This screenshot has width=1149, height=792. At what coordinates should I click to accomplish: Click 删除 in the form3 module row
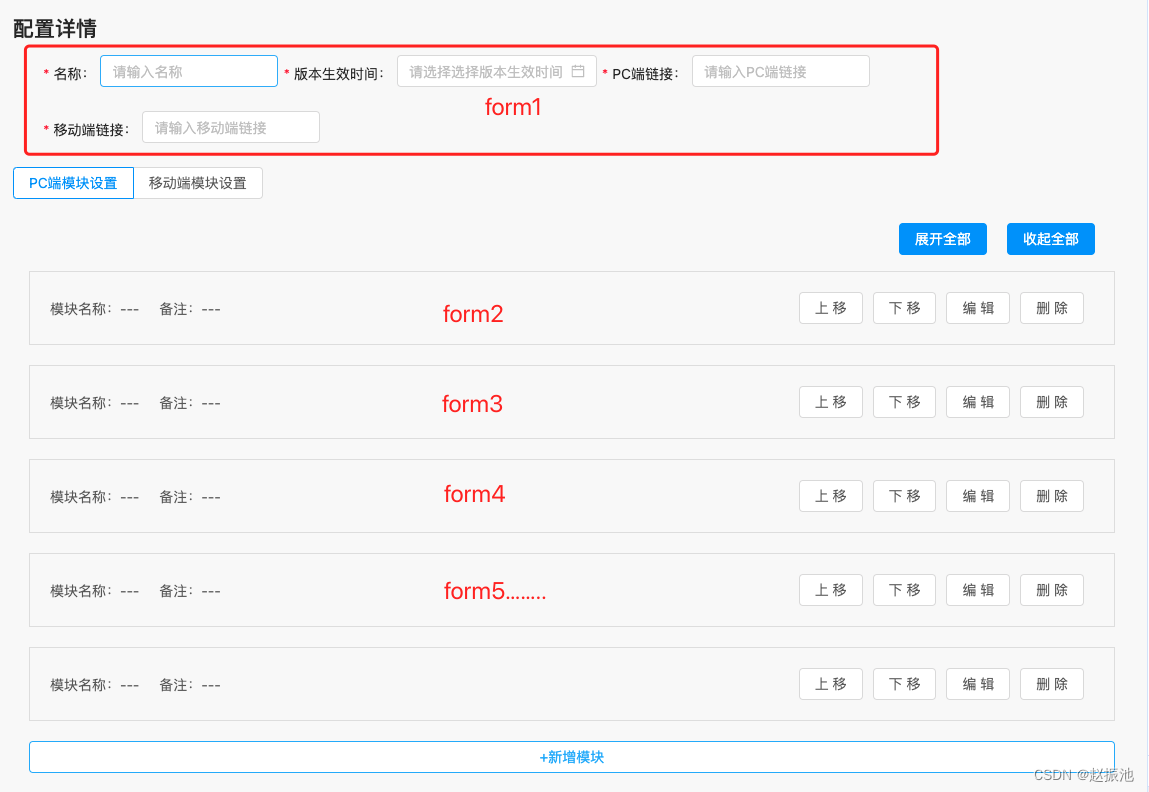(x=1051, y=402)
